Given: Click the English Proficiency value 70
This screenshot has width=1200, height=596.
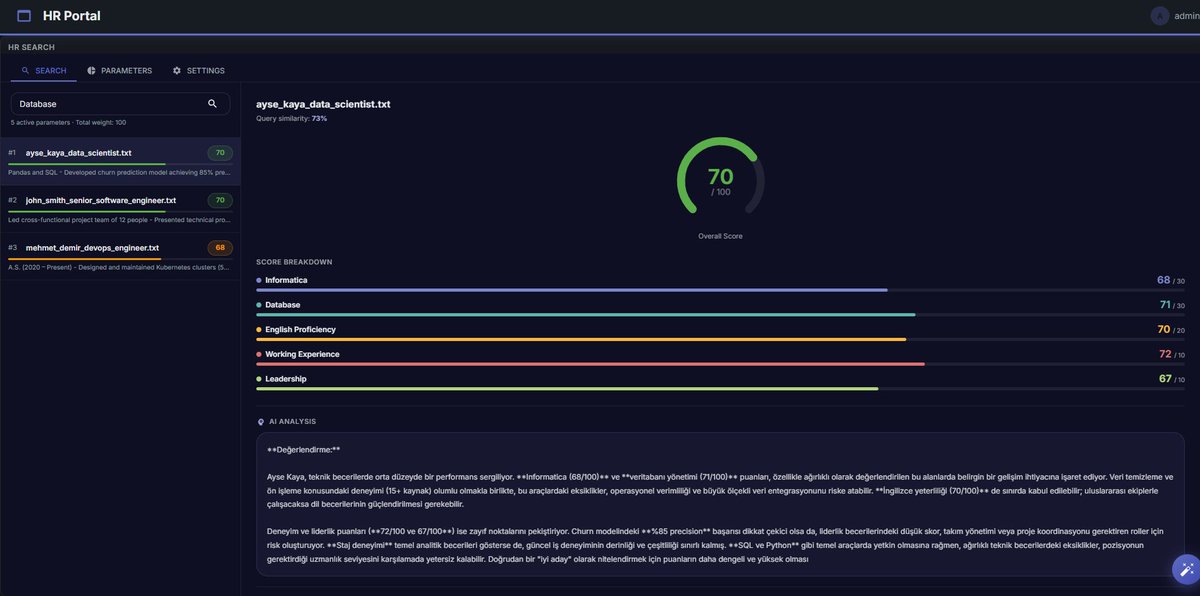Looking at the screenshot, I should [1163, 329].
